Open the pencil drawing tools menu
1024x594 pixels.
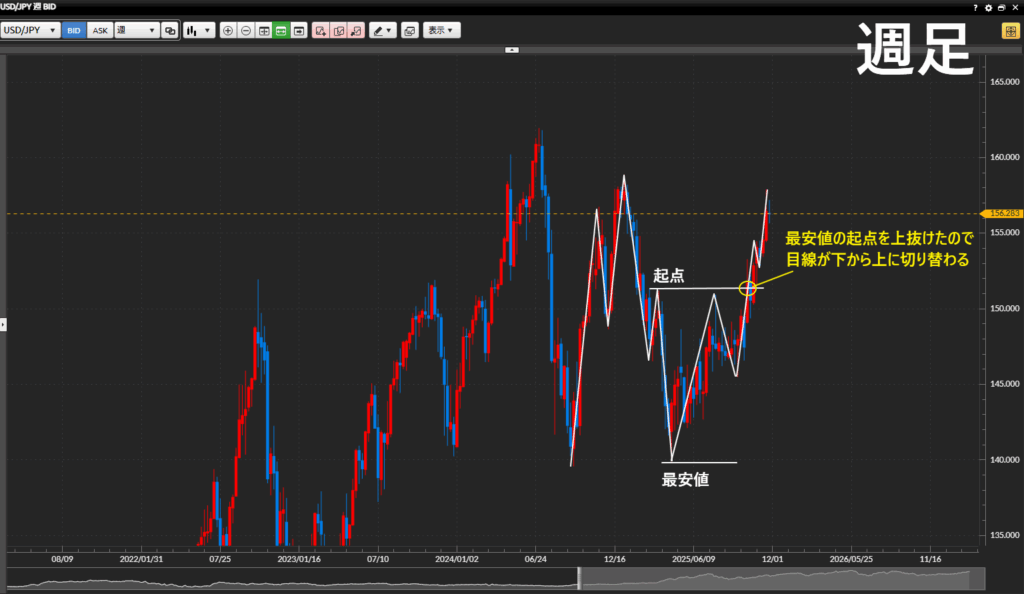[382, 31]
